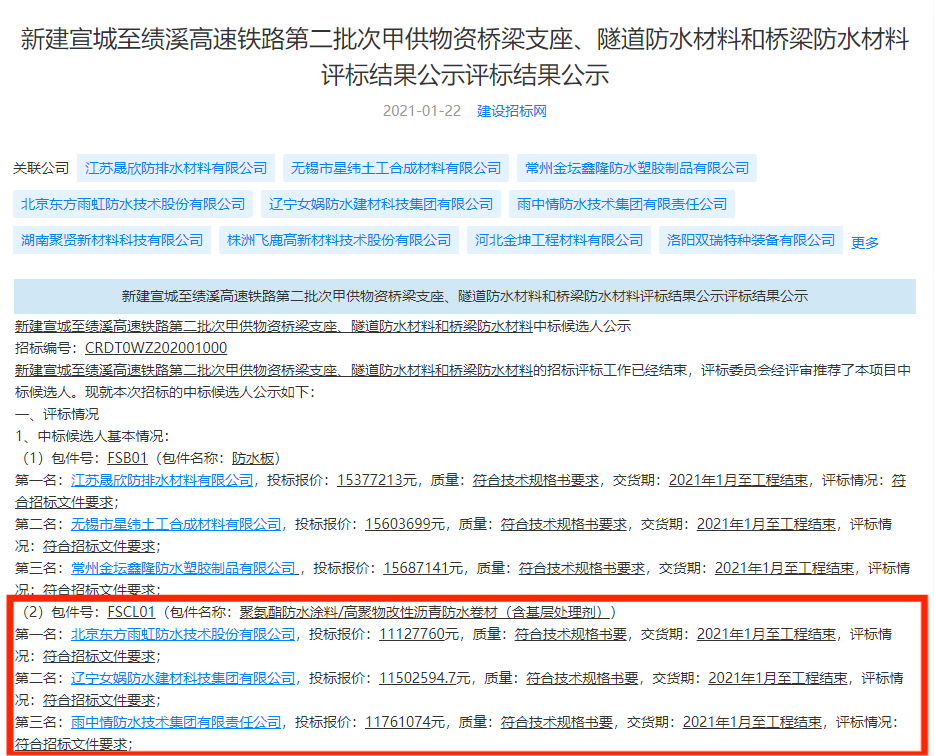The image size is (934, 756).
Task: Click the tender number CRDT0WZ202001000
Action: click(x=156, y=348)
